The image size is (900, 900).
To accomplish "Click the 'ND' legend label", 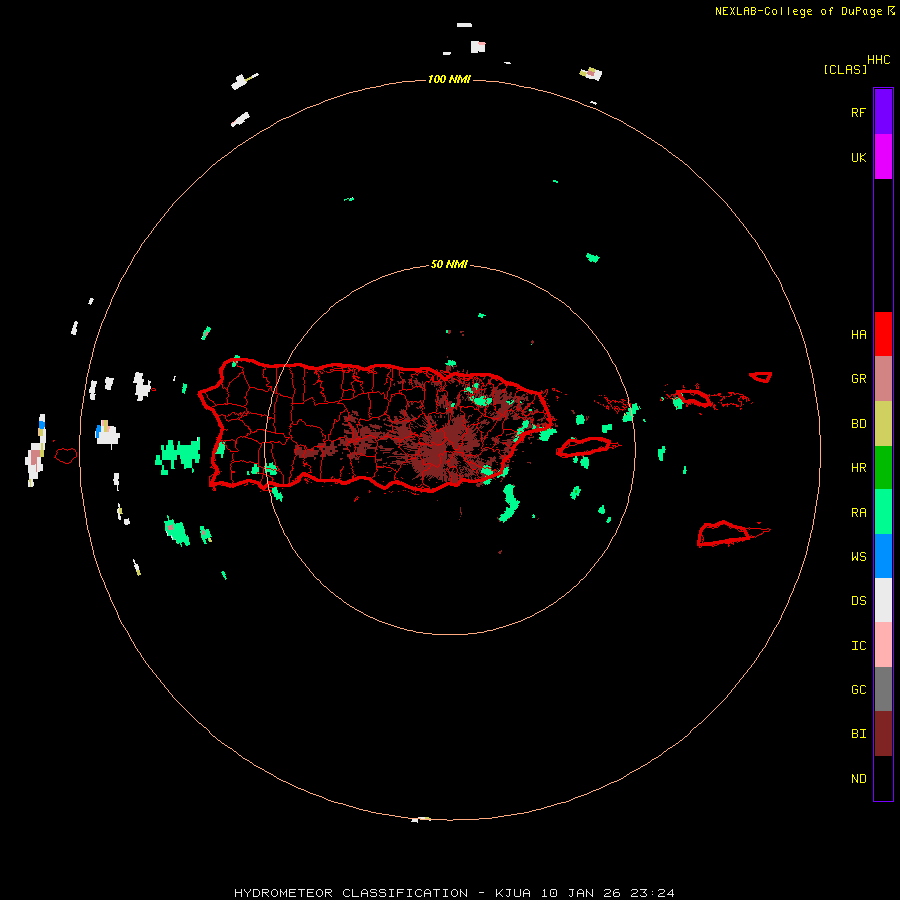I will tap(858, 779).
